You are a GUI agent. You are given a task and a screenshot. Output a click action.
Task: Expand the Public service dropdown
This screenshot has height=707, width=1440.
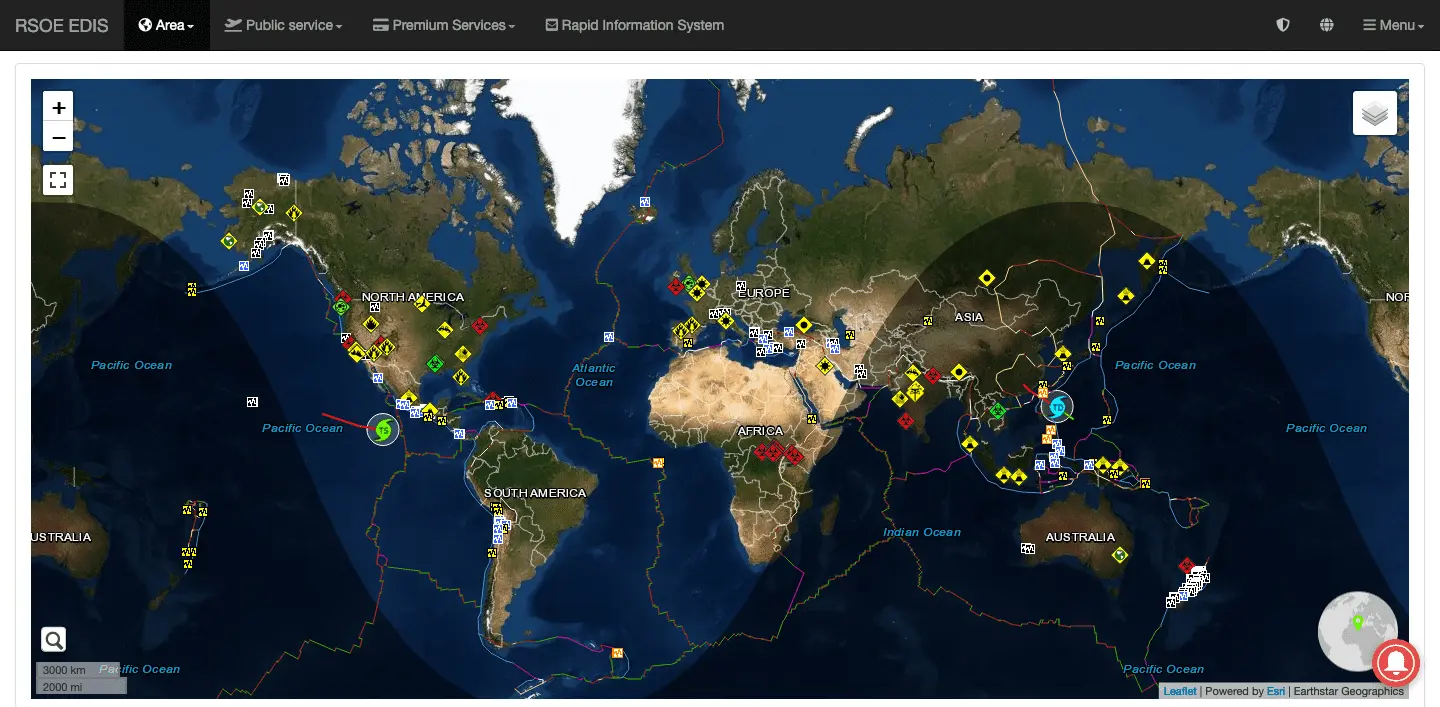283,25
